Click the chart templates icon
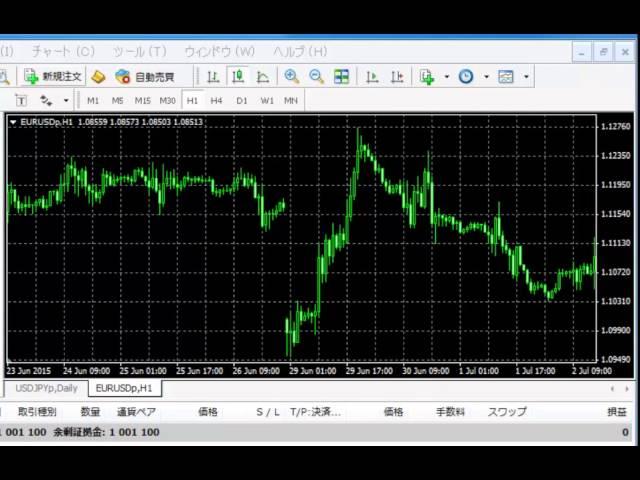 pyautogui.click(x=506, y=76)
